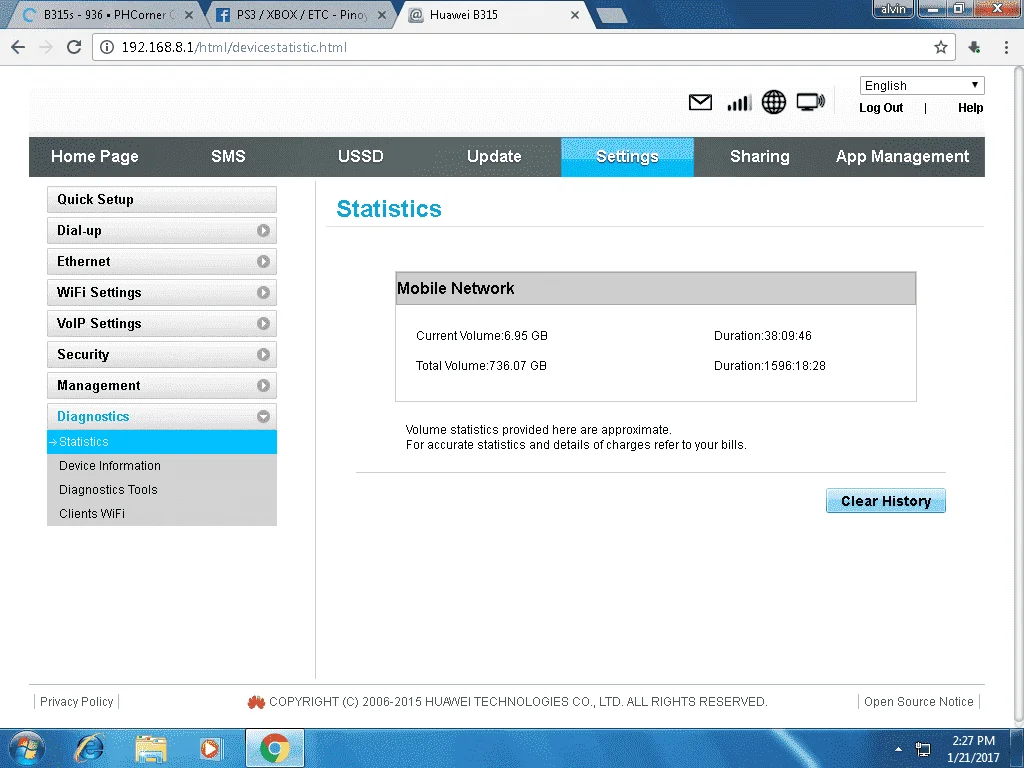Click the download extension icon in toolbar
The image size is (1024, 768).
(974, 47)
